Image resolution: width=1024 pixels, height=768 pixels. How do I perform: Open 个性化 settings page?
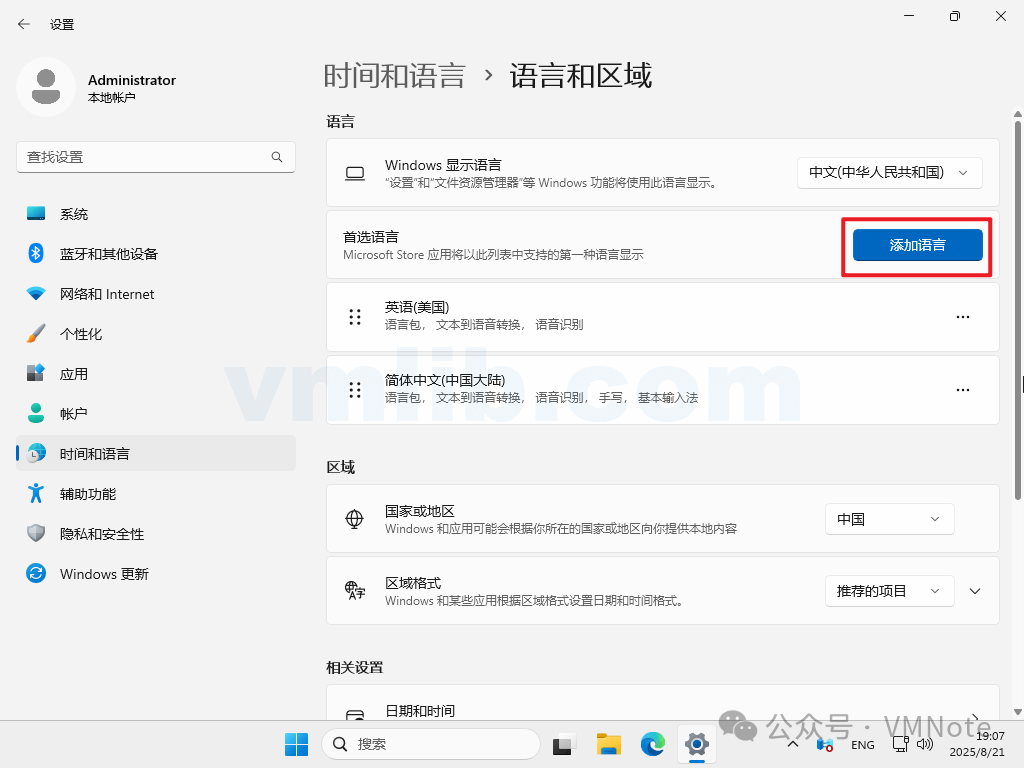pos(80,334)
